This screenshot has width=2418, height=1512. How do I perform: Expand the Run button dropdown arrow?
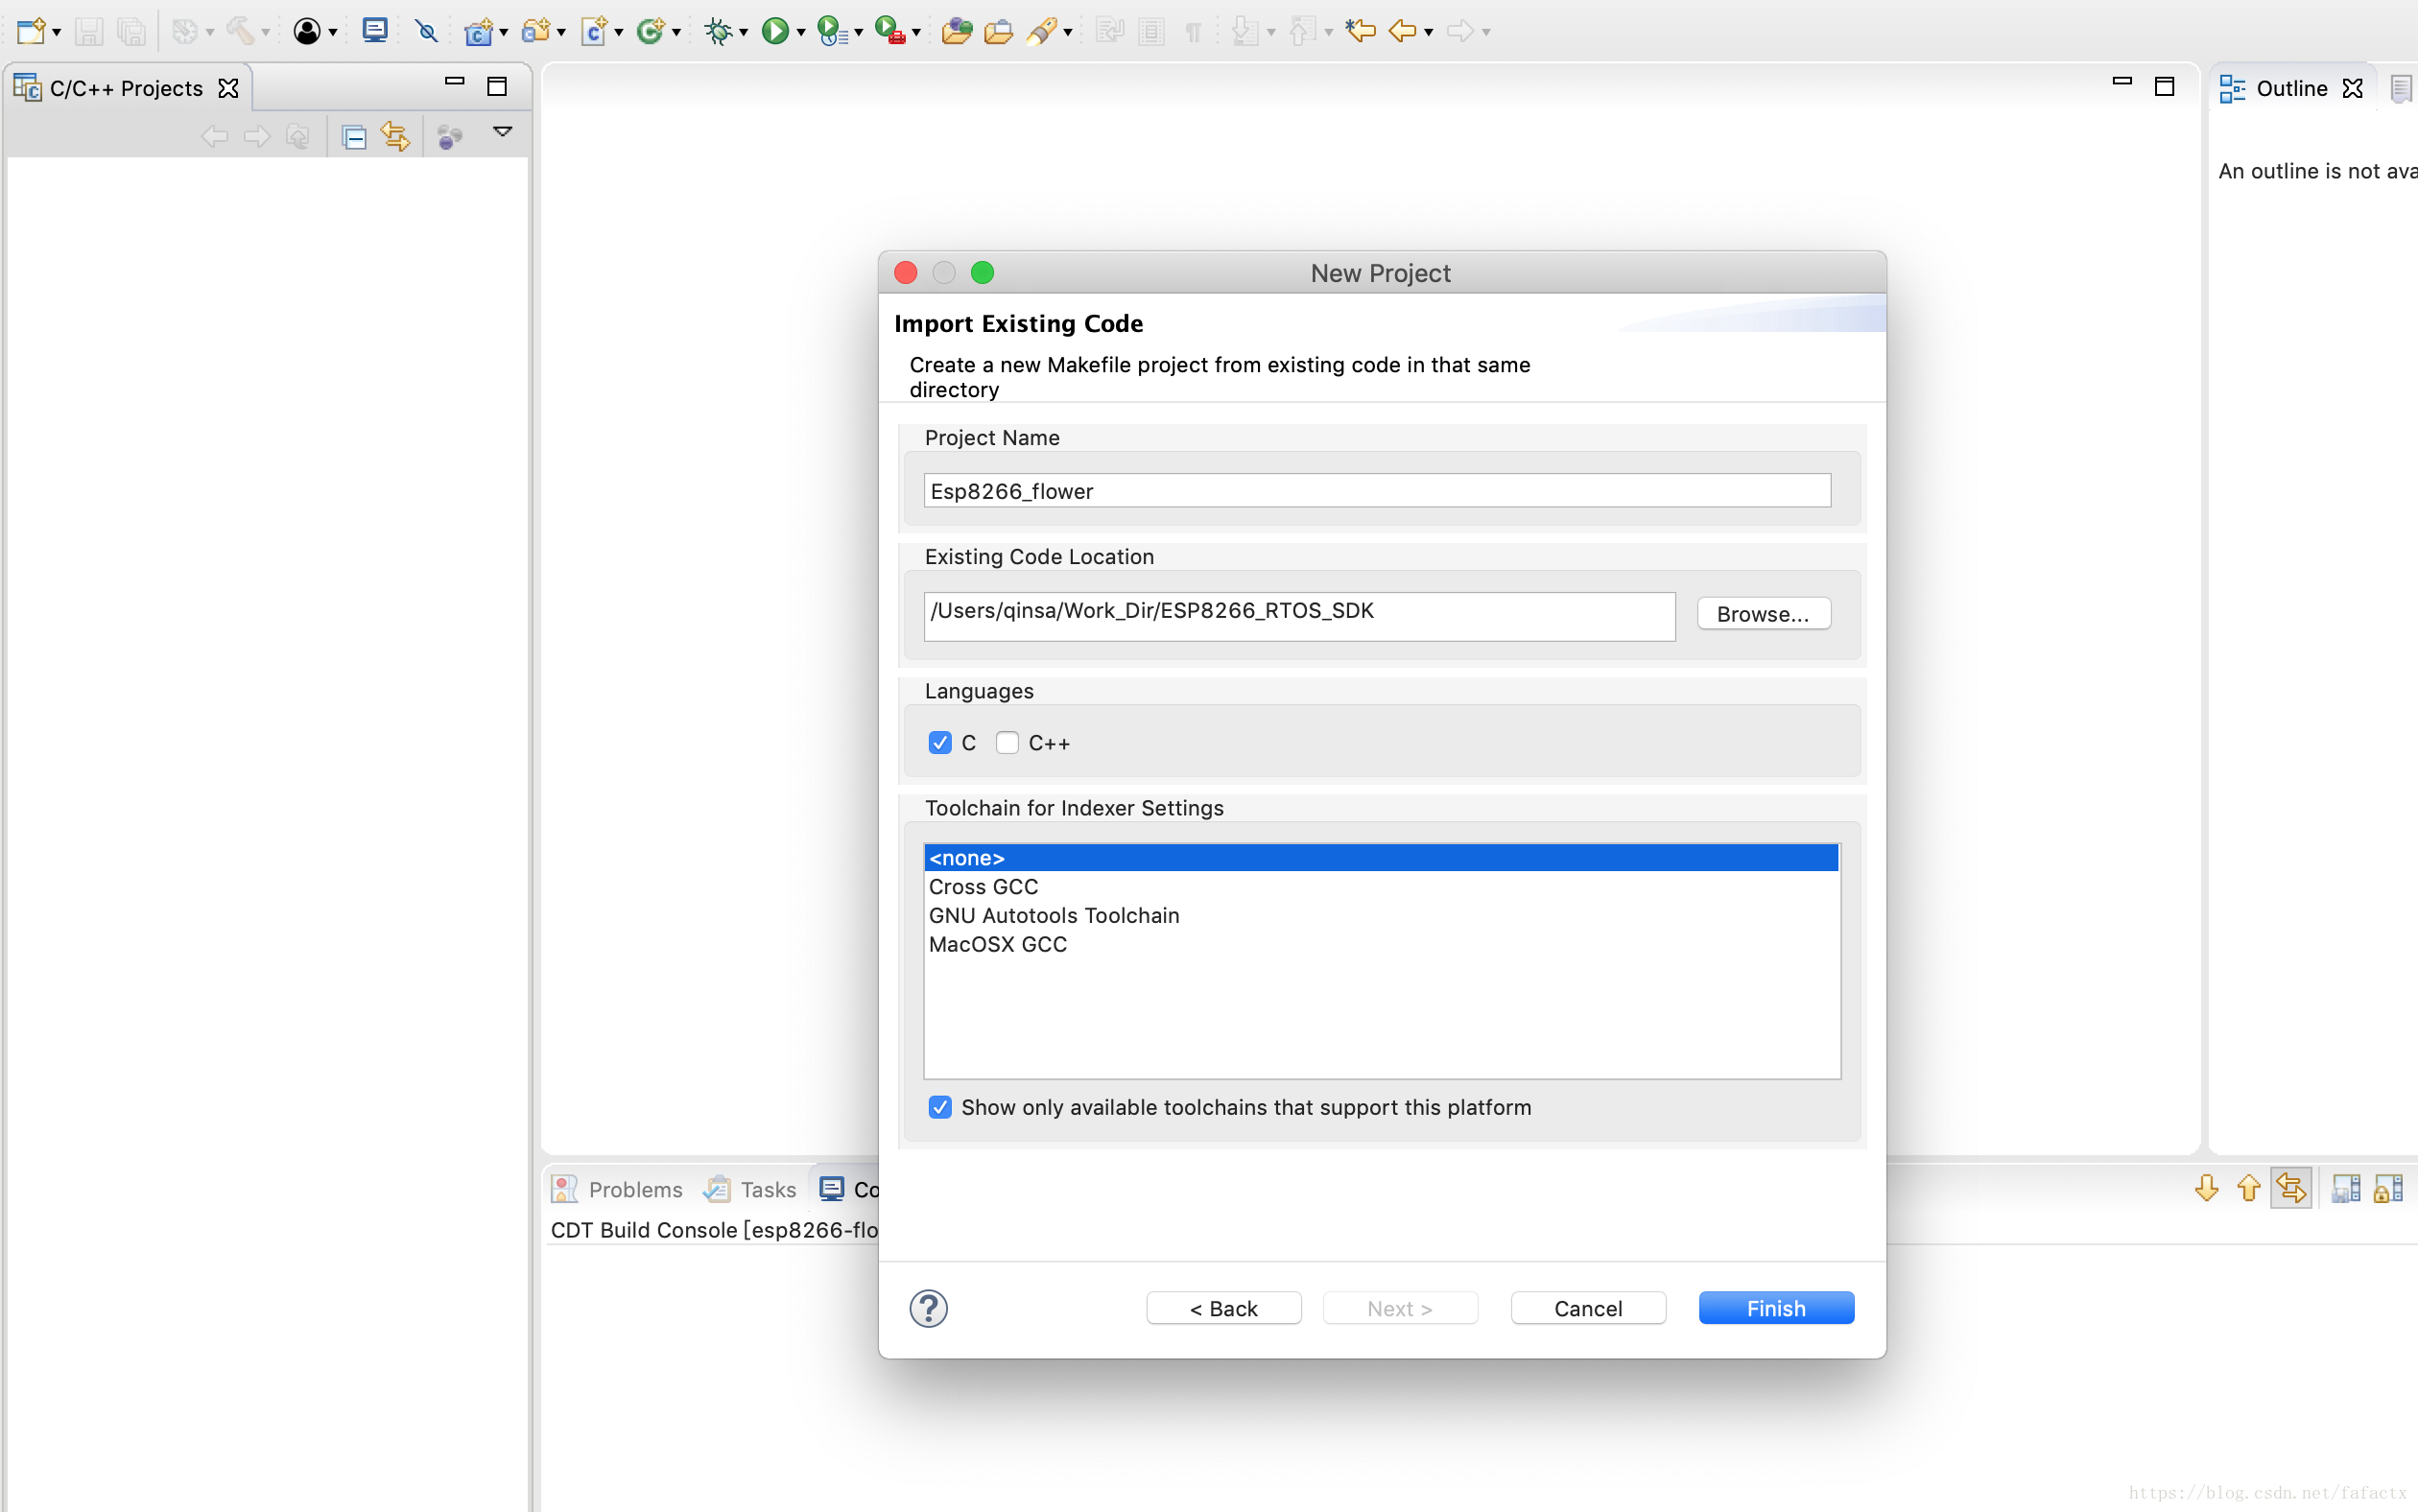(801, 33)
